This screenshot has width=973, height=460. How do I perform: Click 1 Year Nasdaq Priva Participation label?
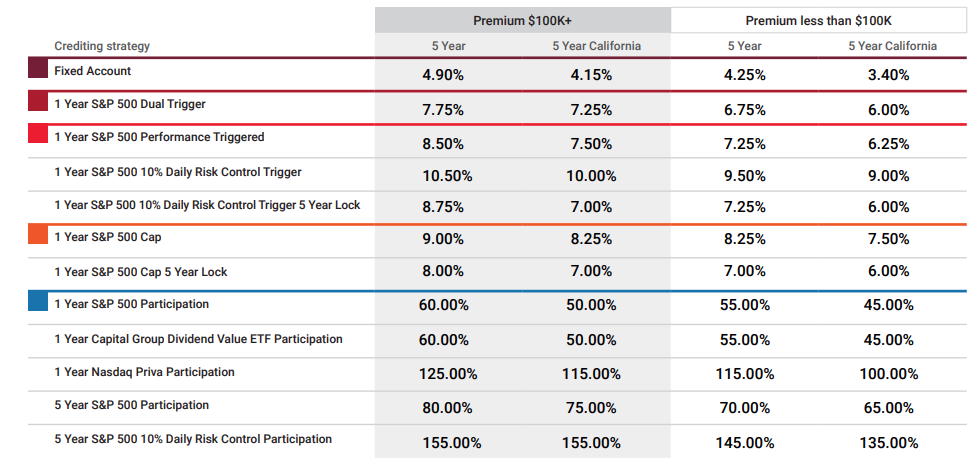[145, 372]
